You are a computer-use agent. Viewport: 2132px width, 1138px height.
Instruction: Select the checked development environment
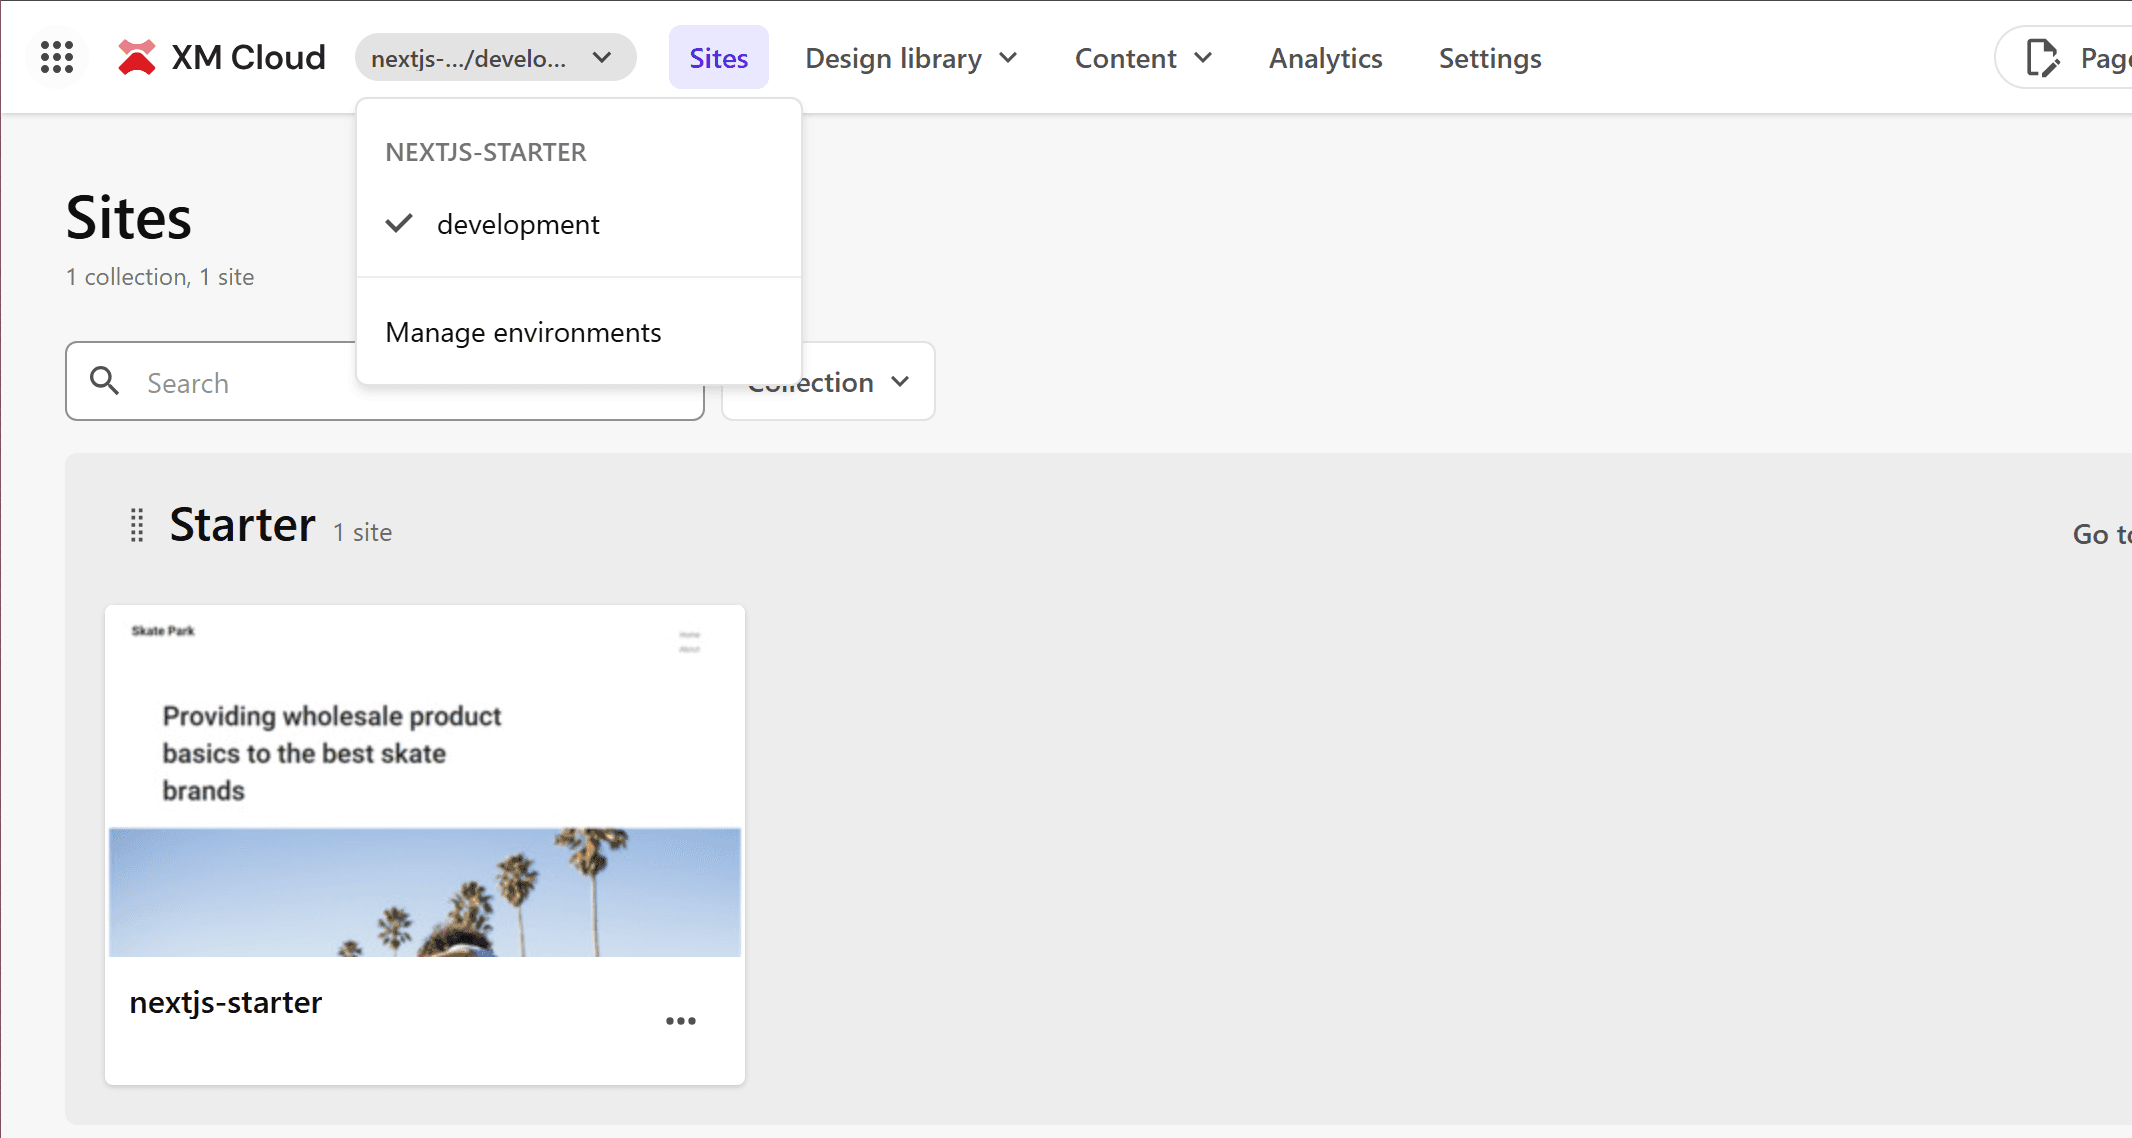click(x=517, y=224)
